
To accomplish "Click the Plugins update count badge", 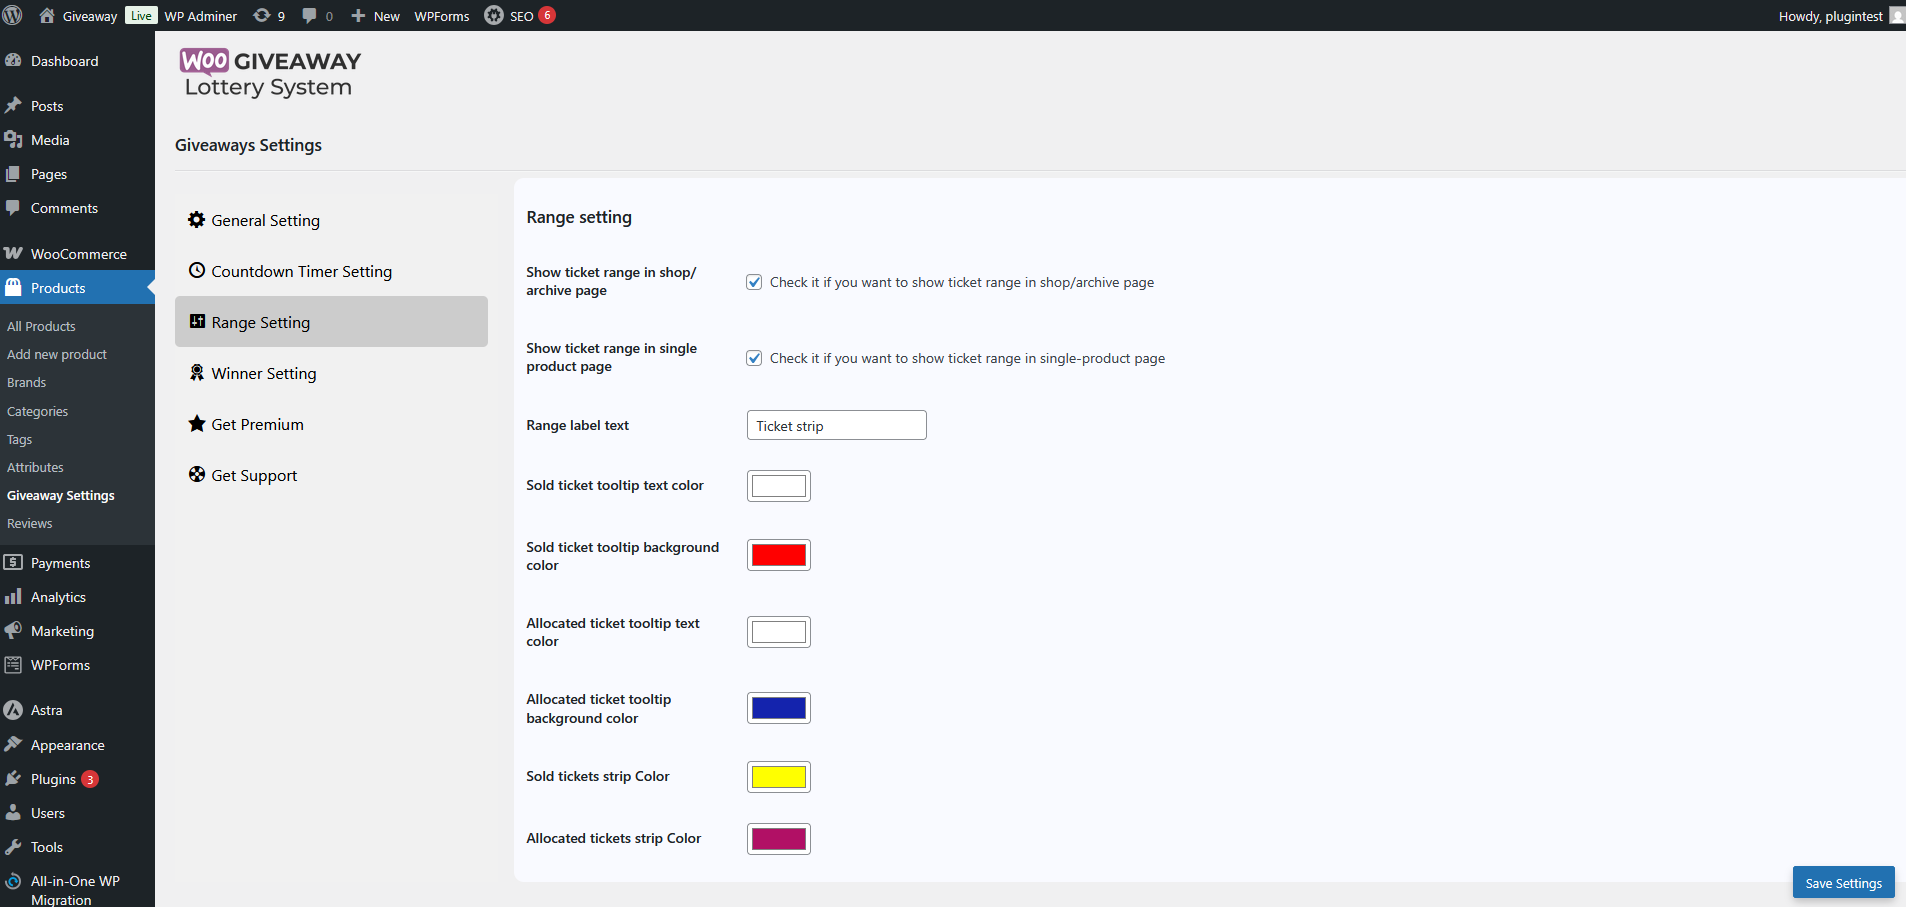I will [90, 779].
